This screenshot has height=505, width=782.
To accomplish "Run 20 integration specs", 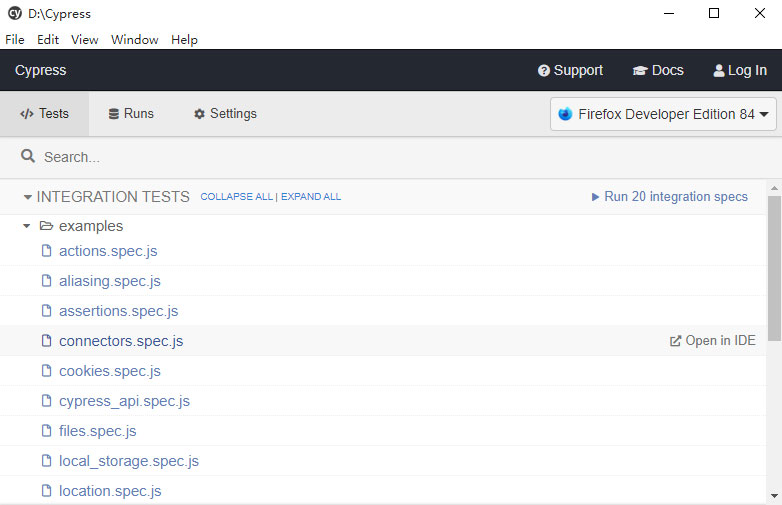I will [669, 196].
